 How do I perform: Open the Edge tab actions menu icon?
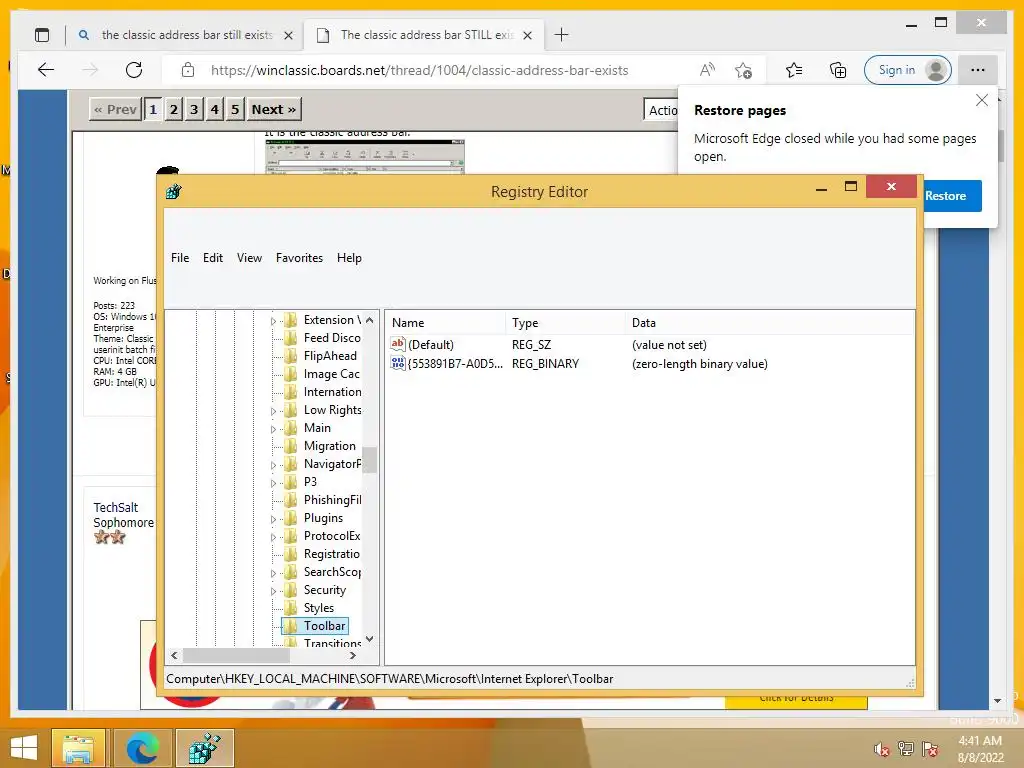coord(42,35)
